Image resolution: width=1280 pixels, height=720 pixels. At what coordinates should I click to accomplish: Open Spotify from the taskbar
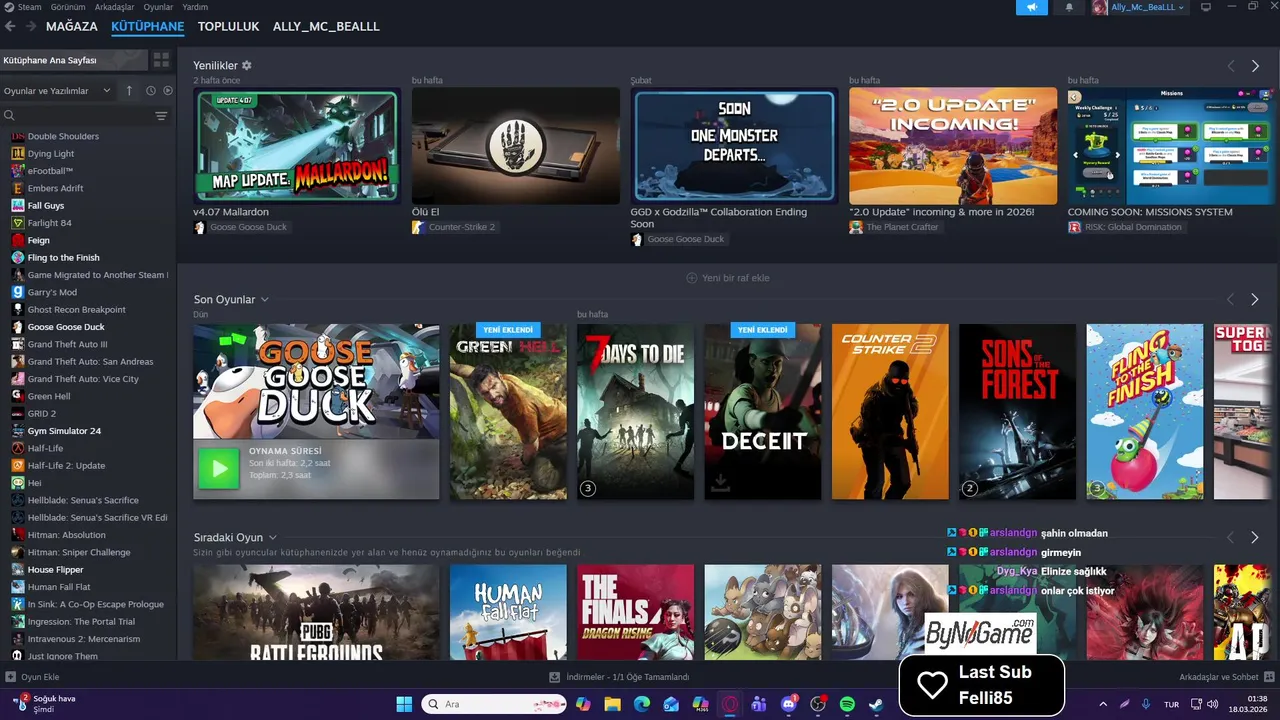click(x=847, y=704)
